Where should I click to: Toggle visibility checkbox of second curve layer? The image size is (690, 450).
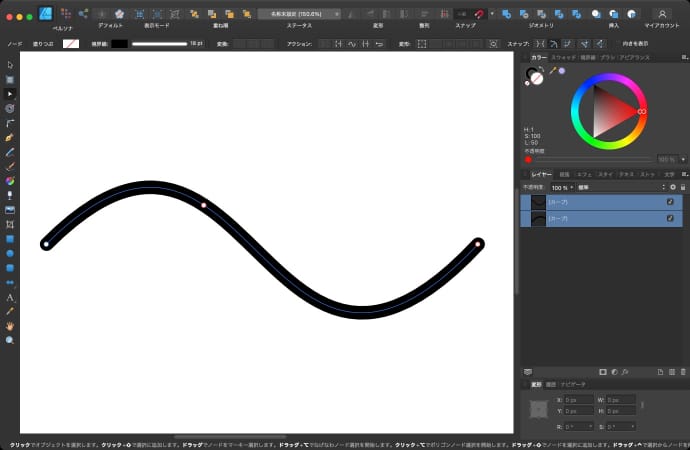pos(670,217)
